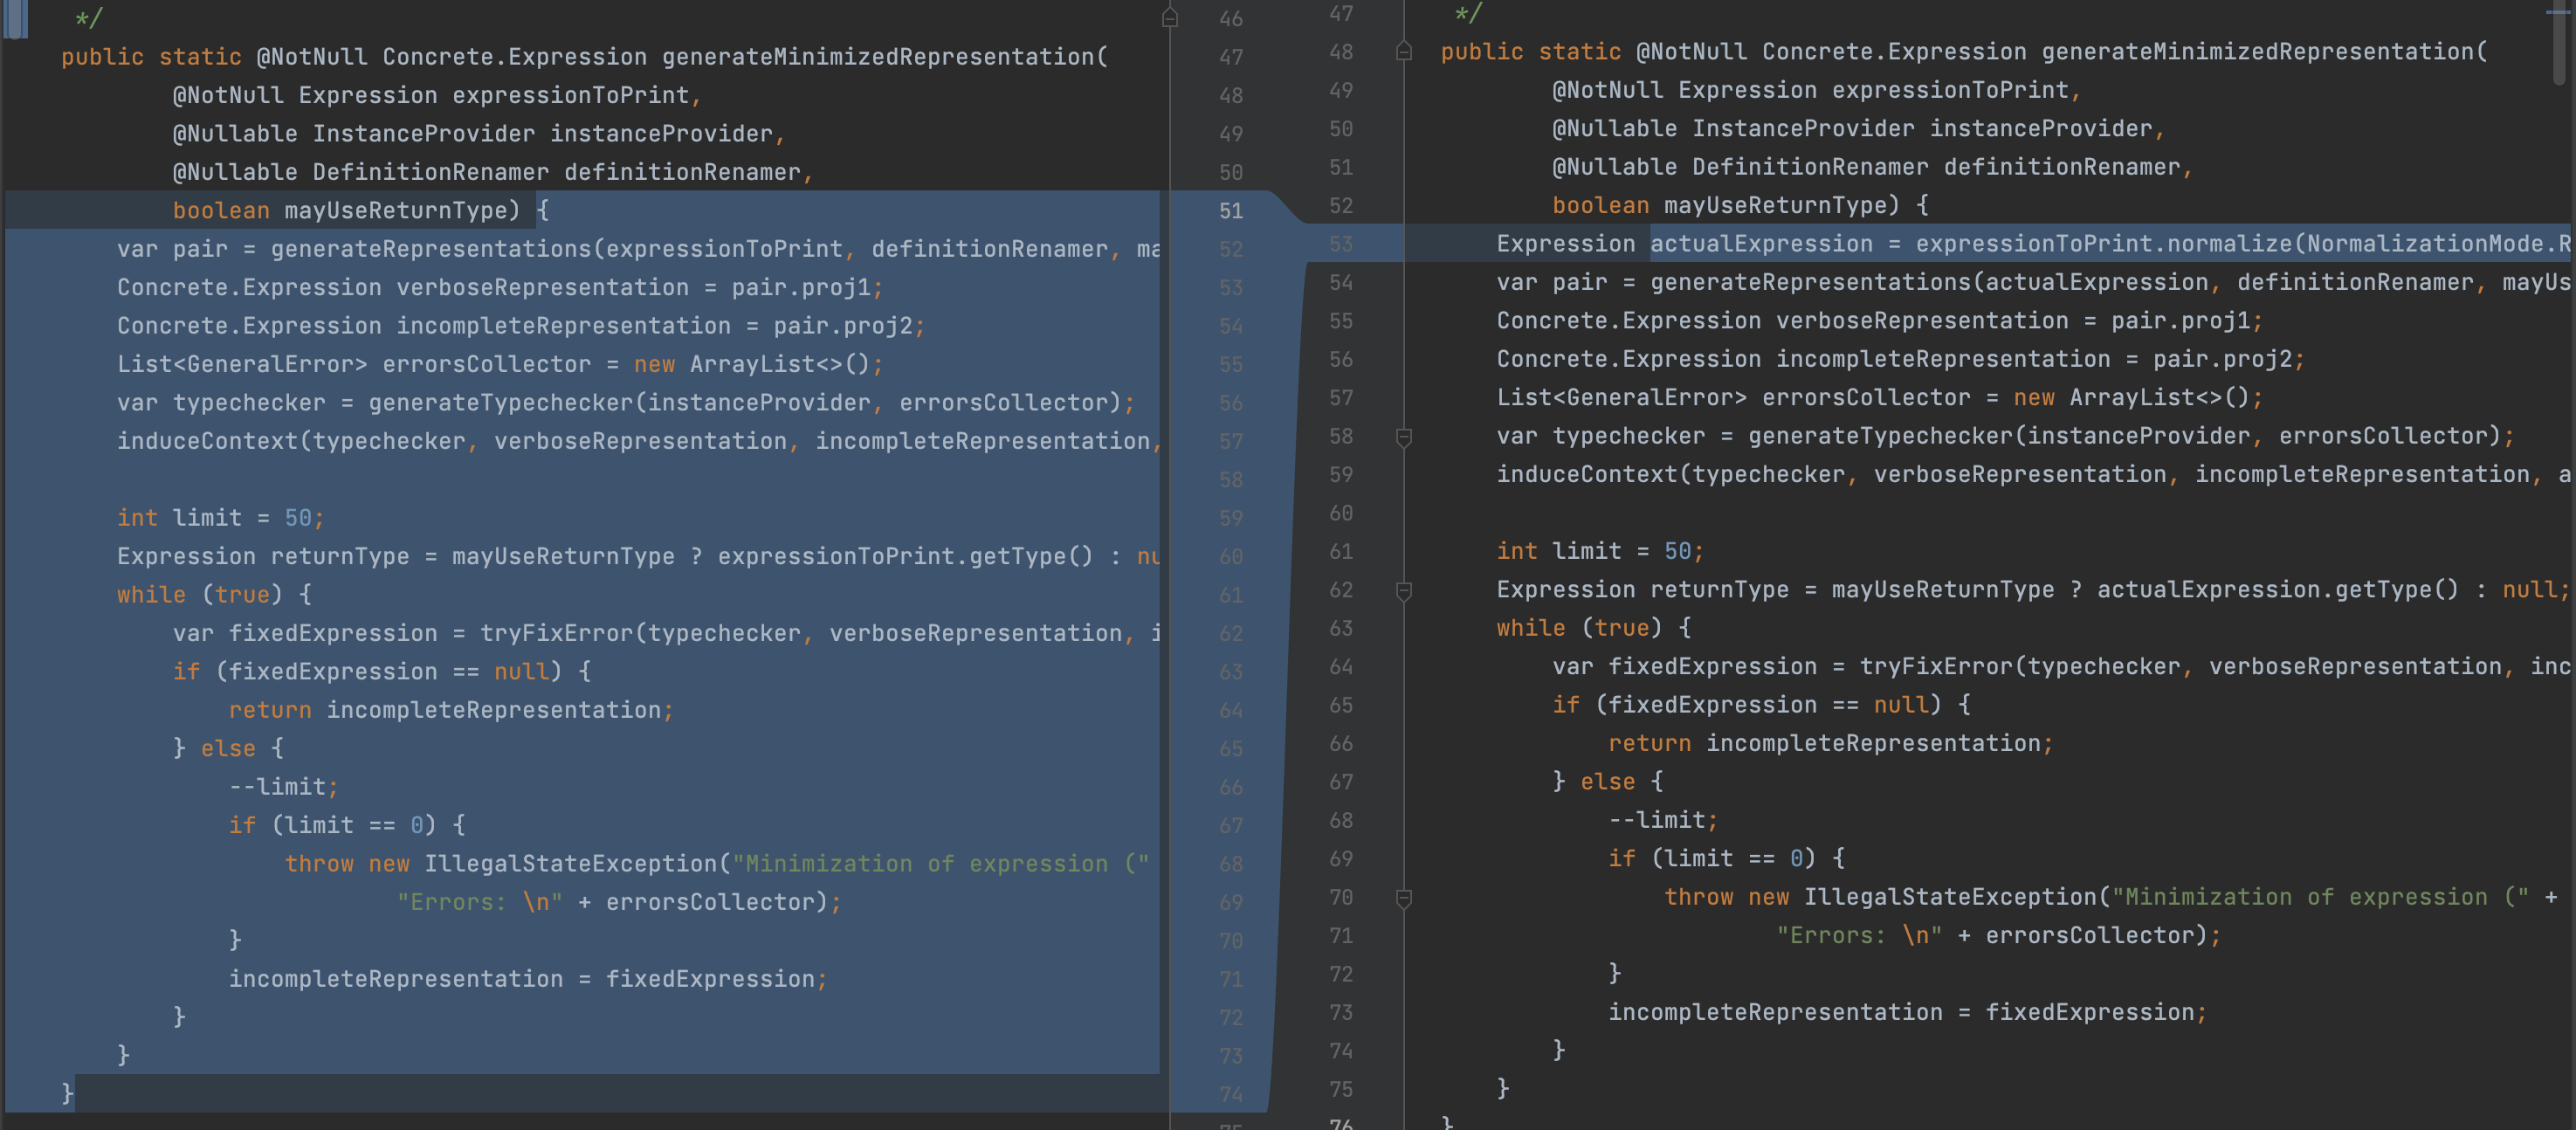Image resolution: width=2576 pixels, height=1130 pixels.
Task: Click actualExpression in the inserted line 53
Action: pos(1761,244)
